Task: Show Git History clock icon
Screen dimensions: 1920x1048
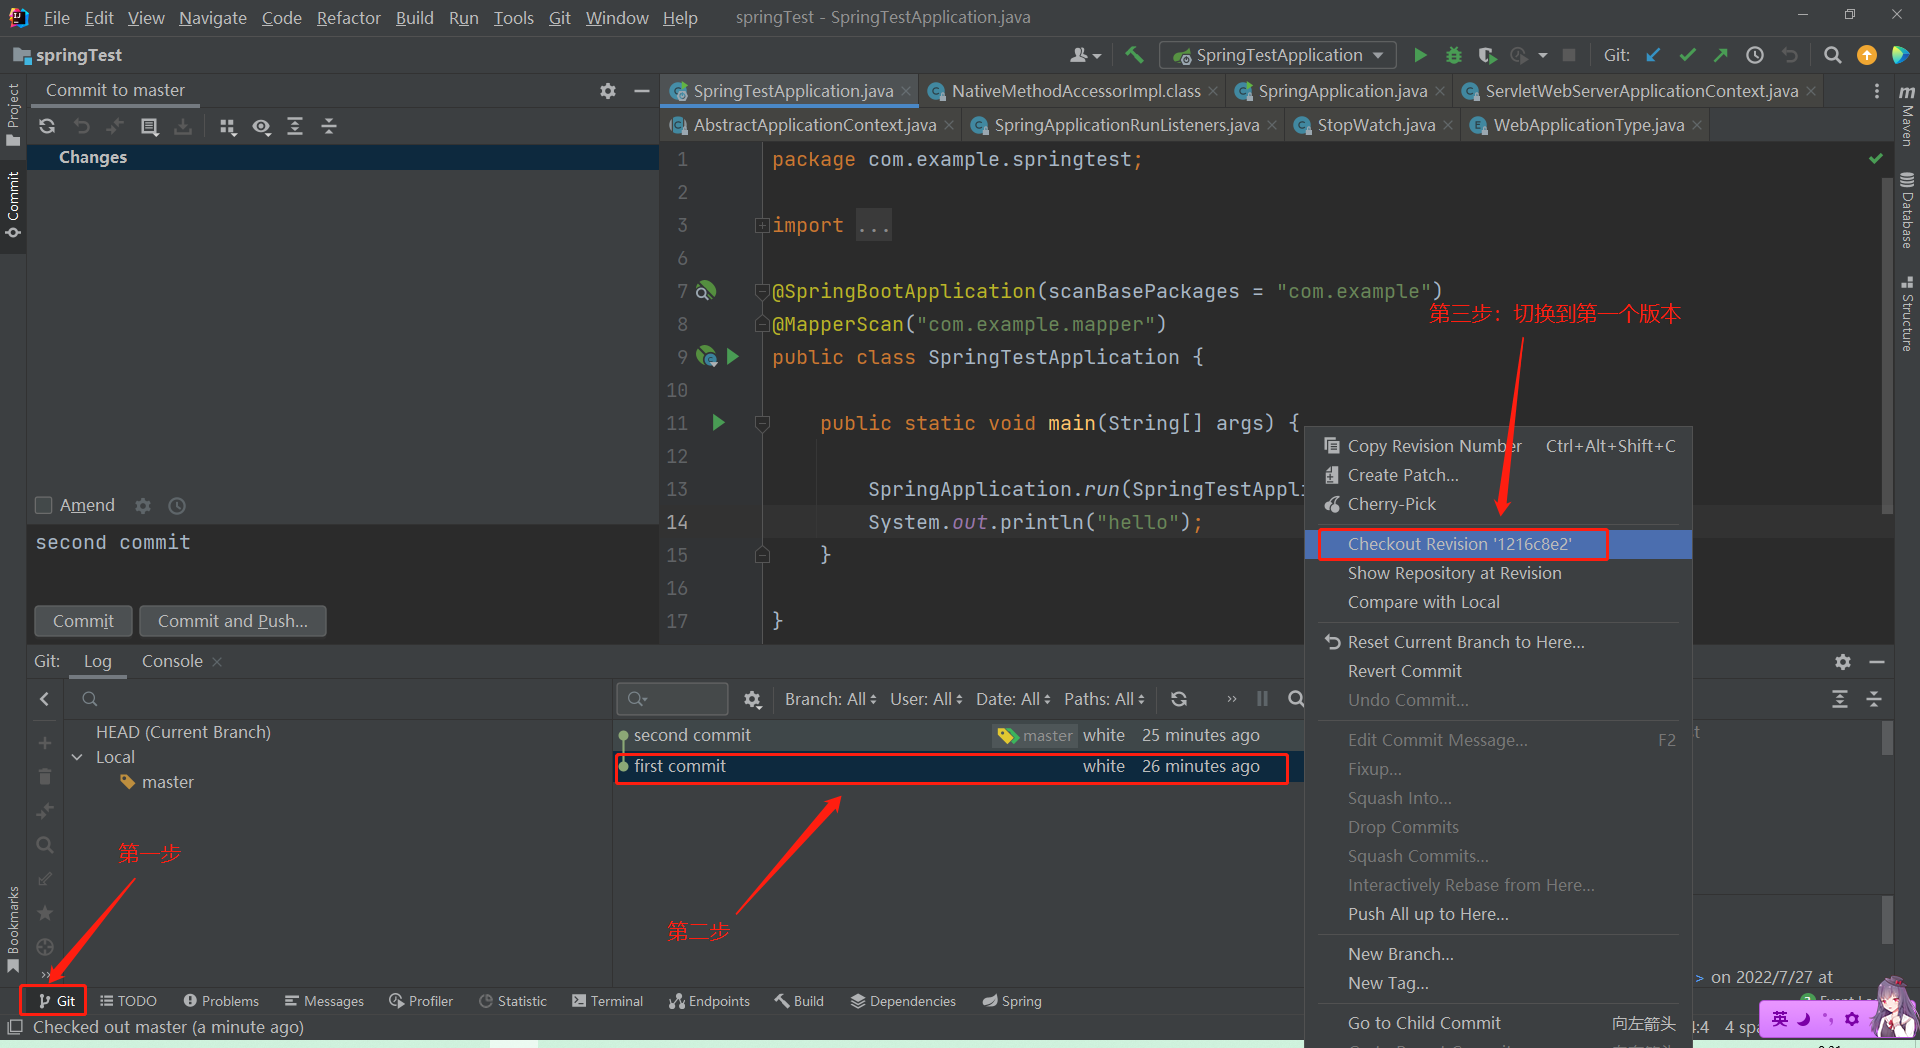Action: 1755,55
